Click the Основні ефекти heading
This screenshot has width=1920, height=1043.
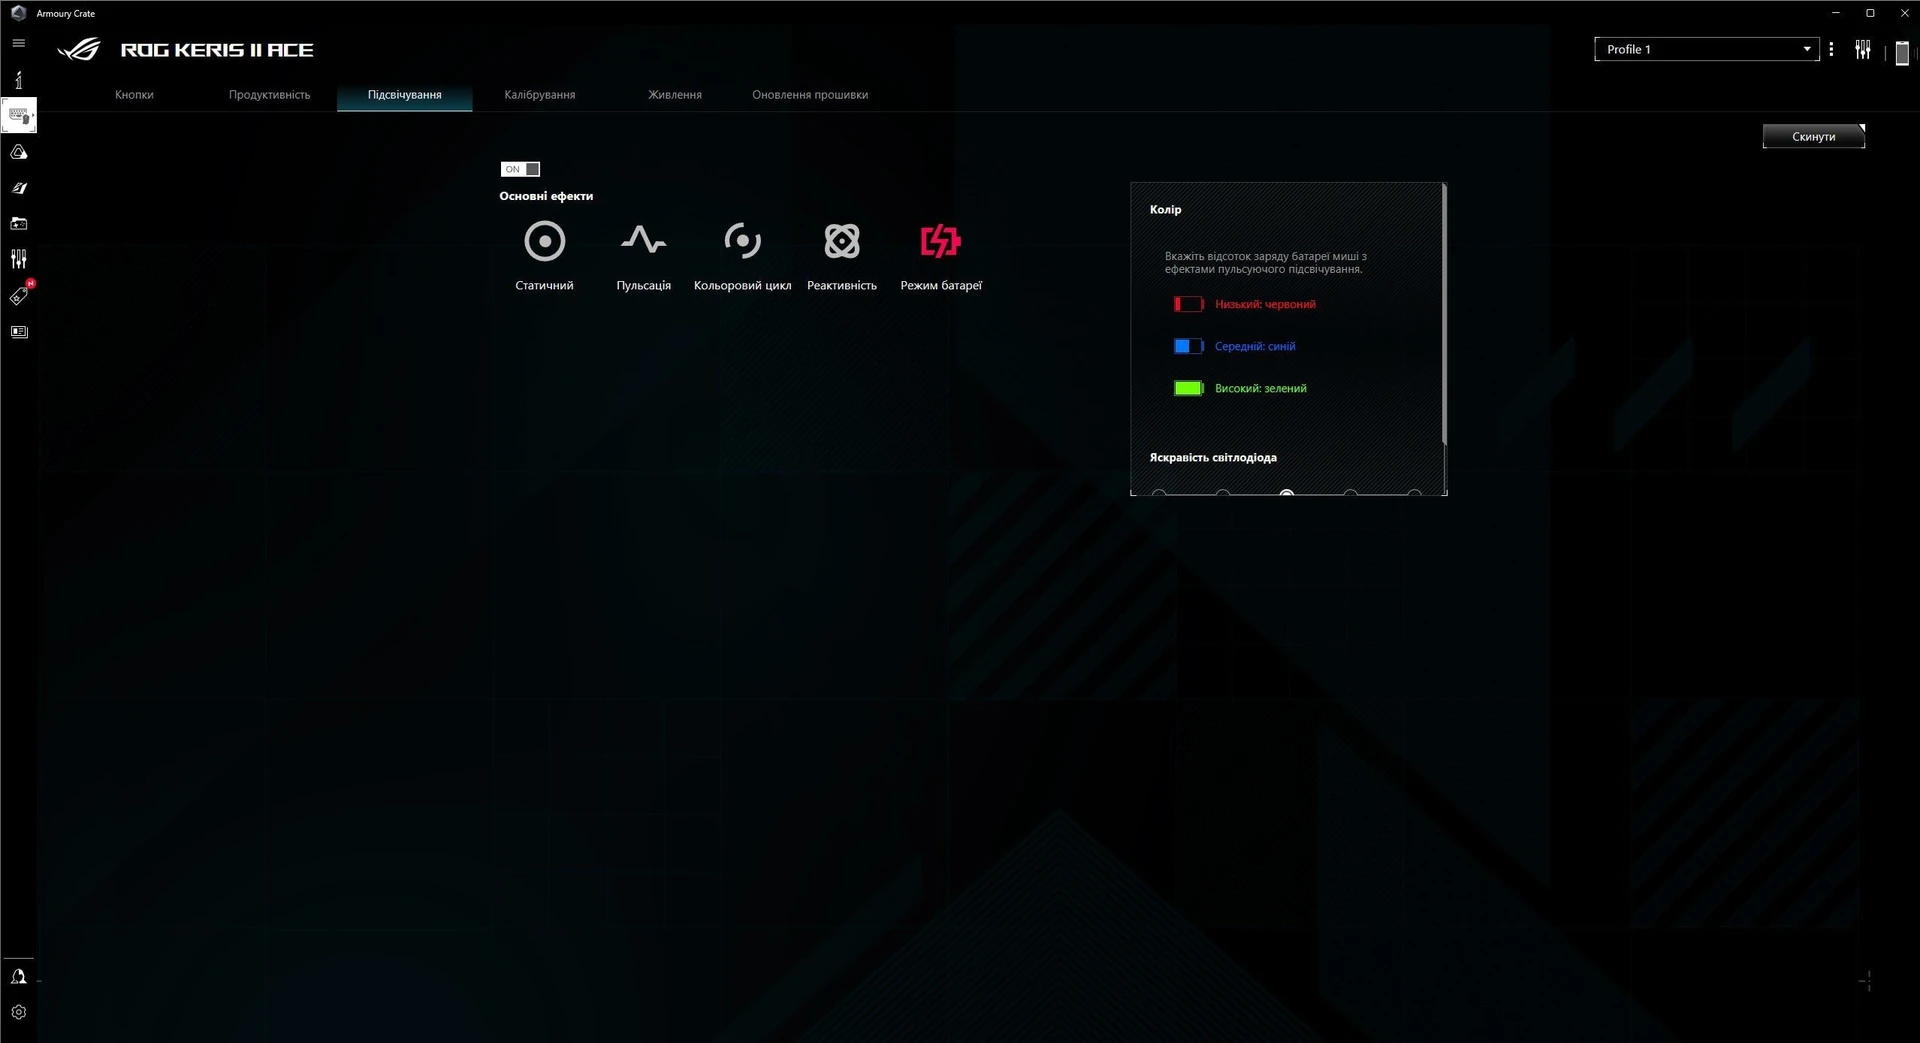pos(546,196)
